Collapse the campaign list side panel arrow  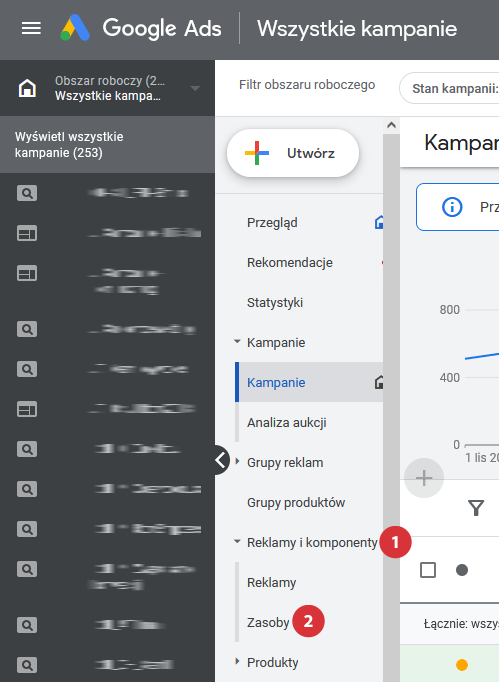click(221, 460)
